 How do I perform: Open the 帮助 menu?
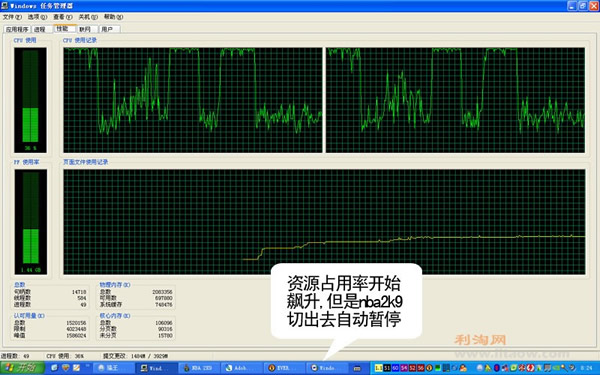pos(113,17)
